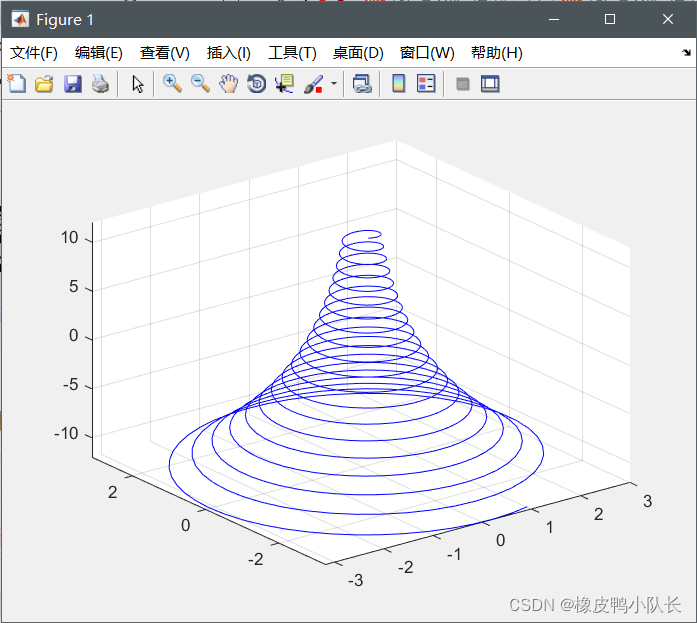
Task: Click the New Figure icon
Action: [17, 84]
